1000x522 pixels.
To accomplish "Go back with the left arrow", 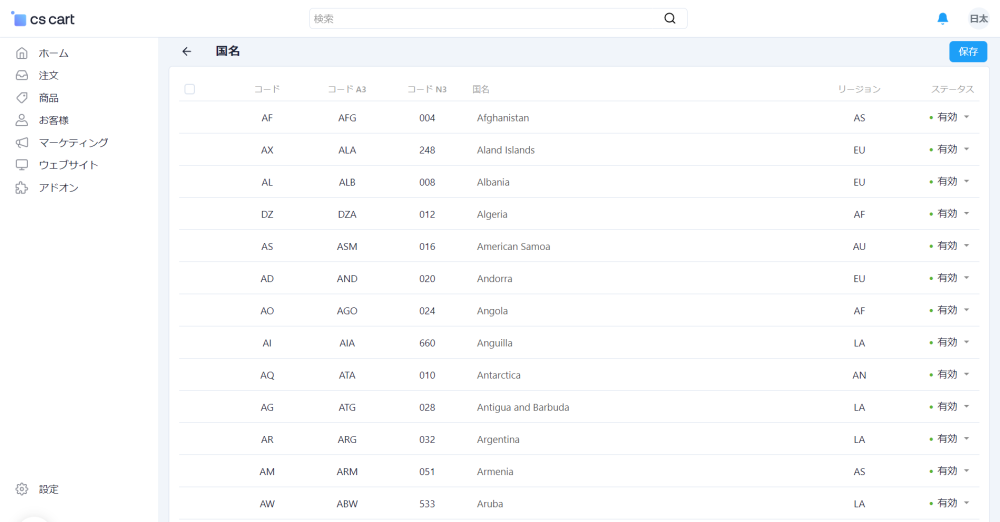I will 186,52.
